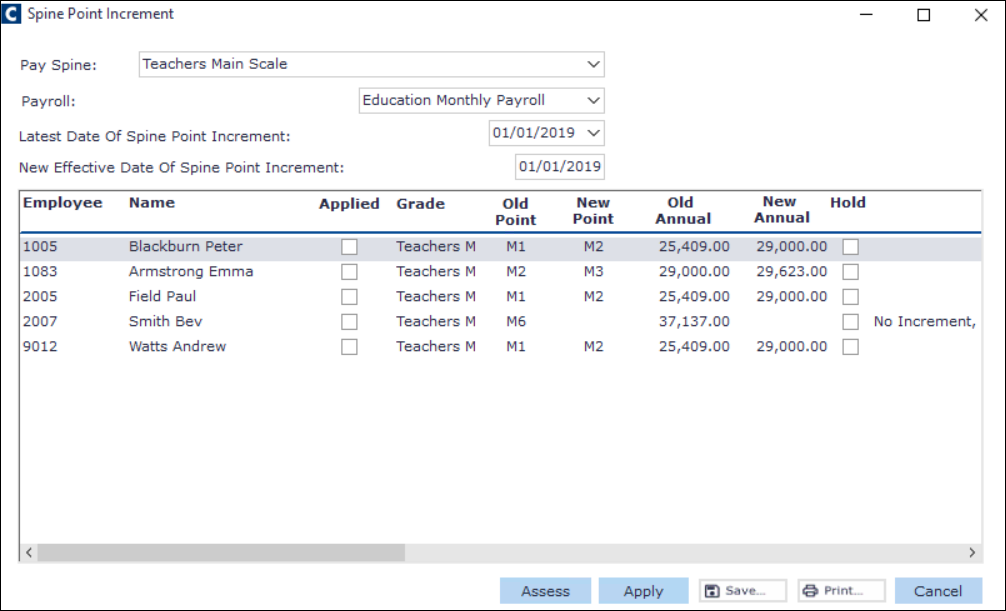This screenshot has height=611, width=1006.
Task: Click the Apply button
Action: click(644, 590)
